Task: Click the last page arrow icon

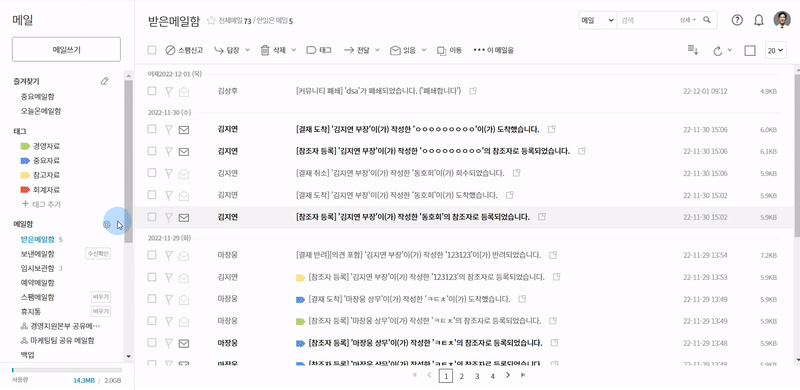Action: (x=522, y=375)
